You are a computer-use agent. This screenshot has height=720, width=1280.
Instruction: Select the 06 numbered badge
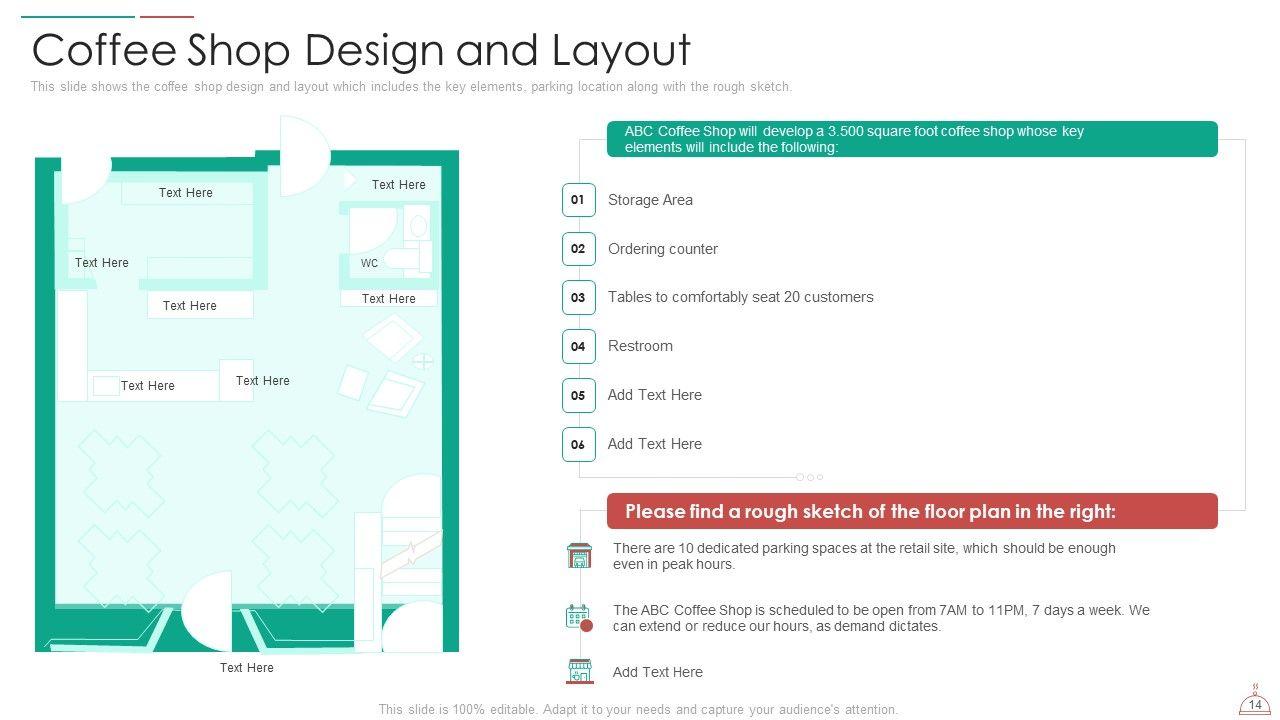pyautogui.click(x=578, y=444)
